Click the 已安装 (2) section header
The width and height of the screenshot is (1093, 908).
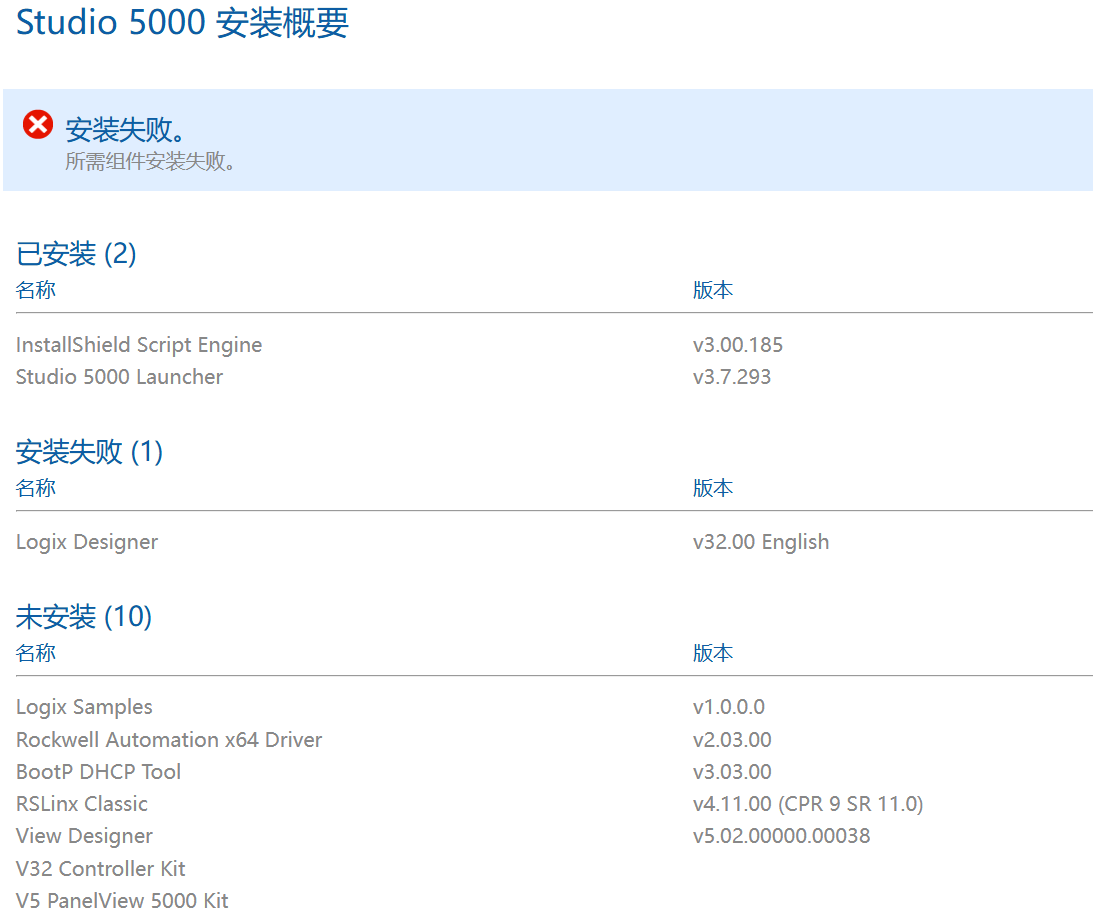click(x=76, y=254)
